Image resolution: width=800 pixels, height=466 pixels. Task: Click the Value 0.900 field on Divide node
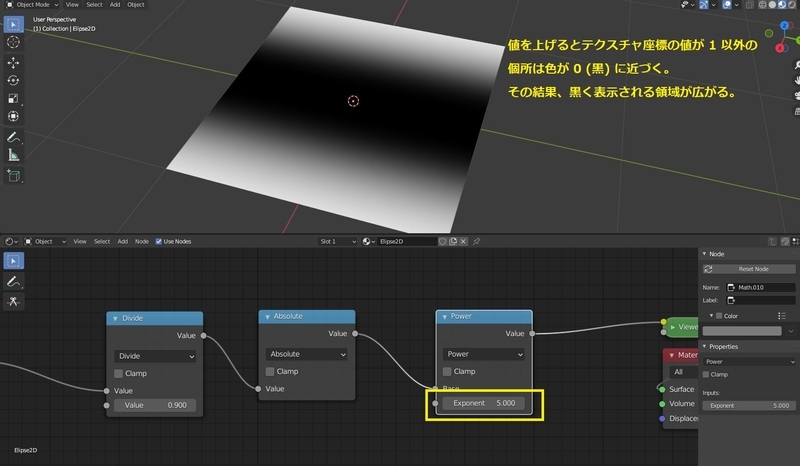155,405
